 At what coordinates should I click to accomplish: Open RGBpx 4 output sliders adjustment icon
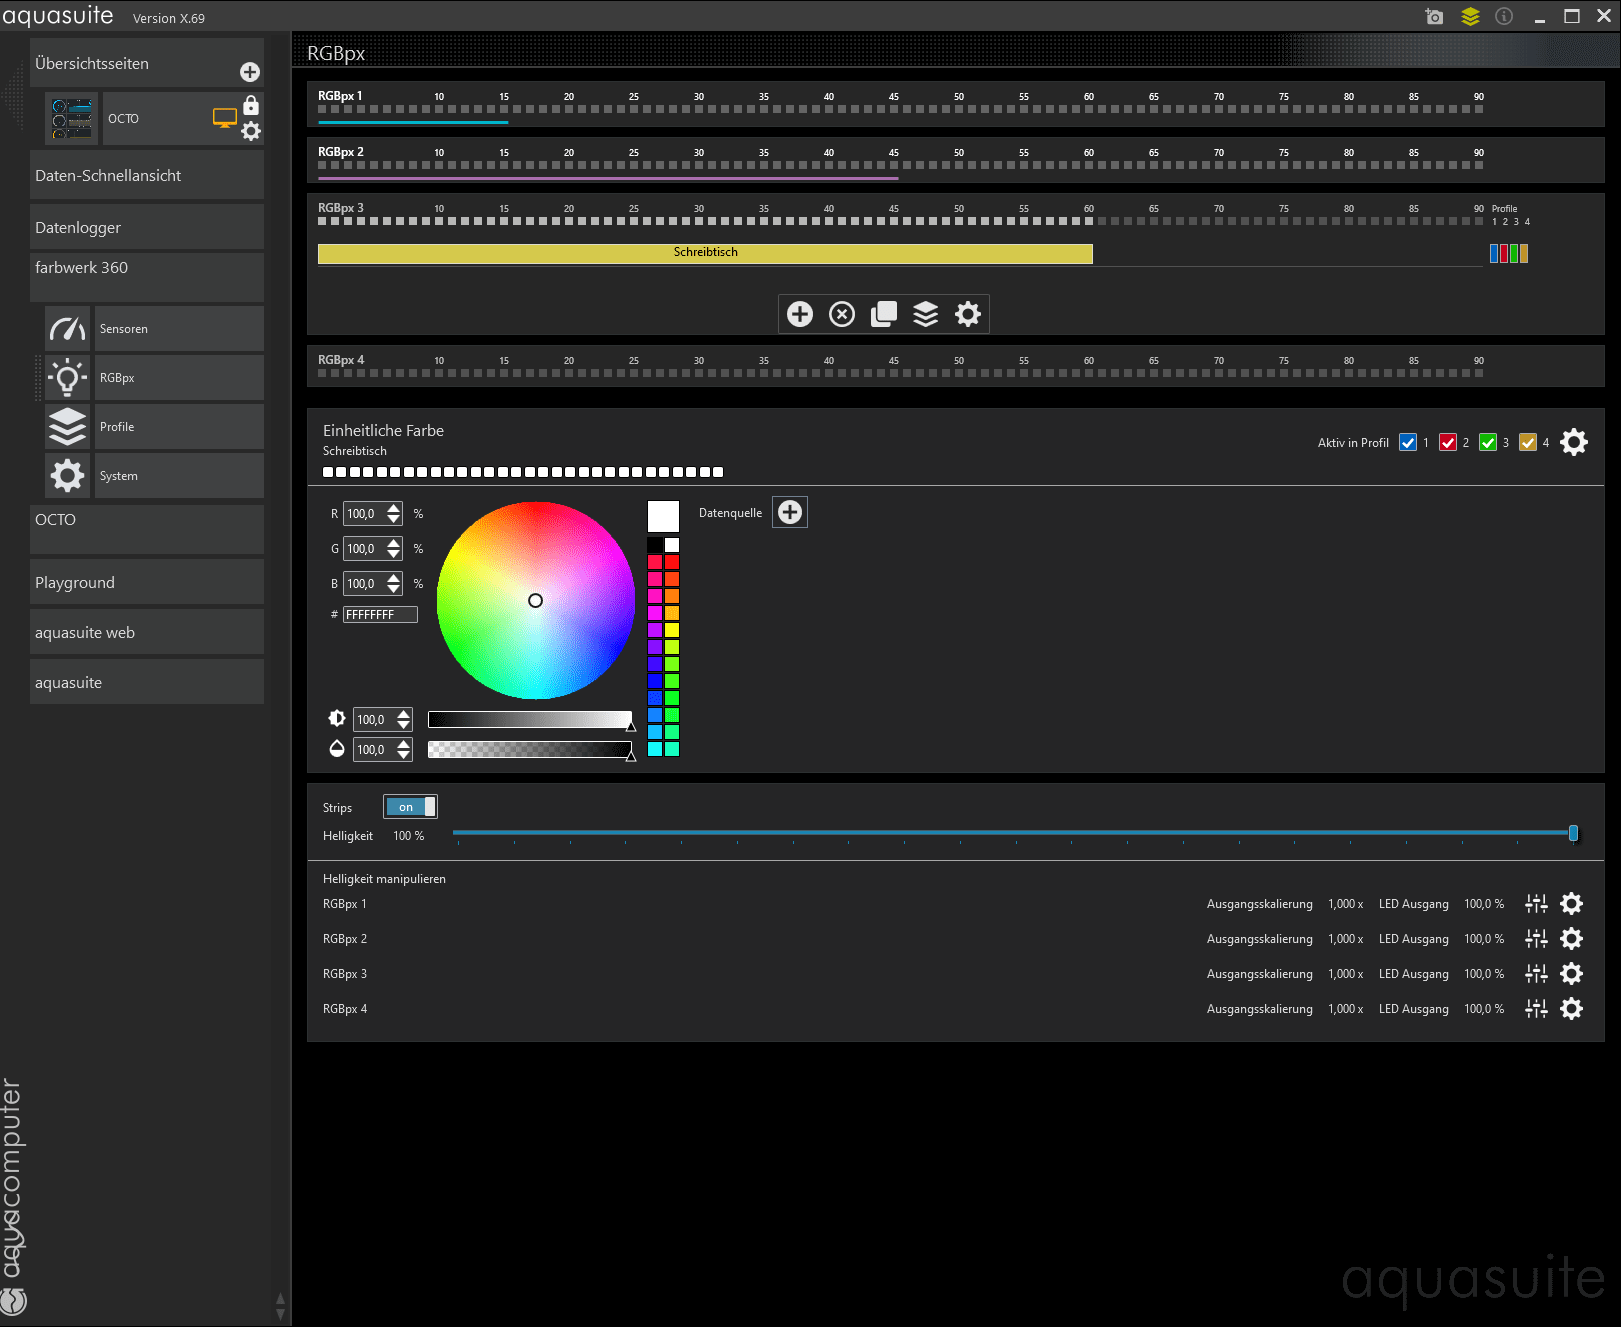1536,1009
